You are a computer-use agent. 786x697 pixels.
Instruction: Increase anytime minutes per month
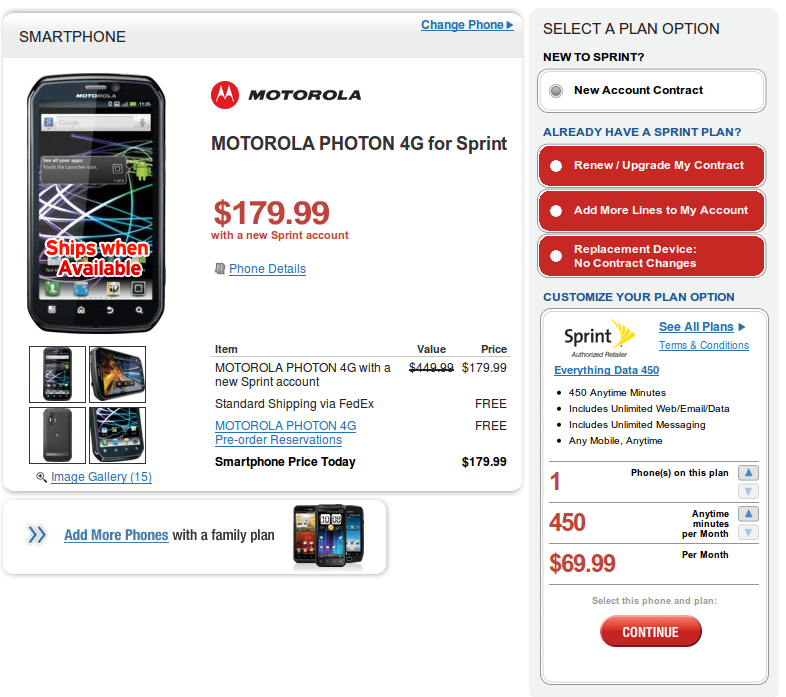(x=748, y=514)
